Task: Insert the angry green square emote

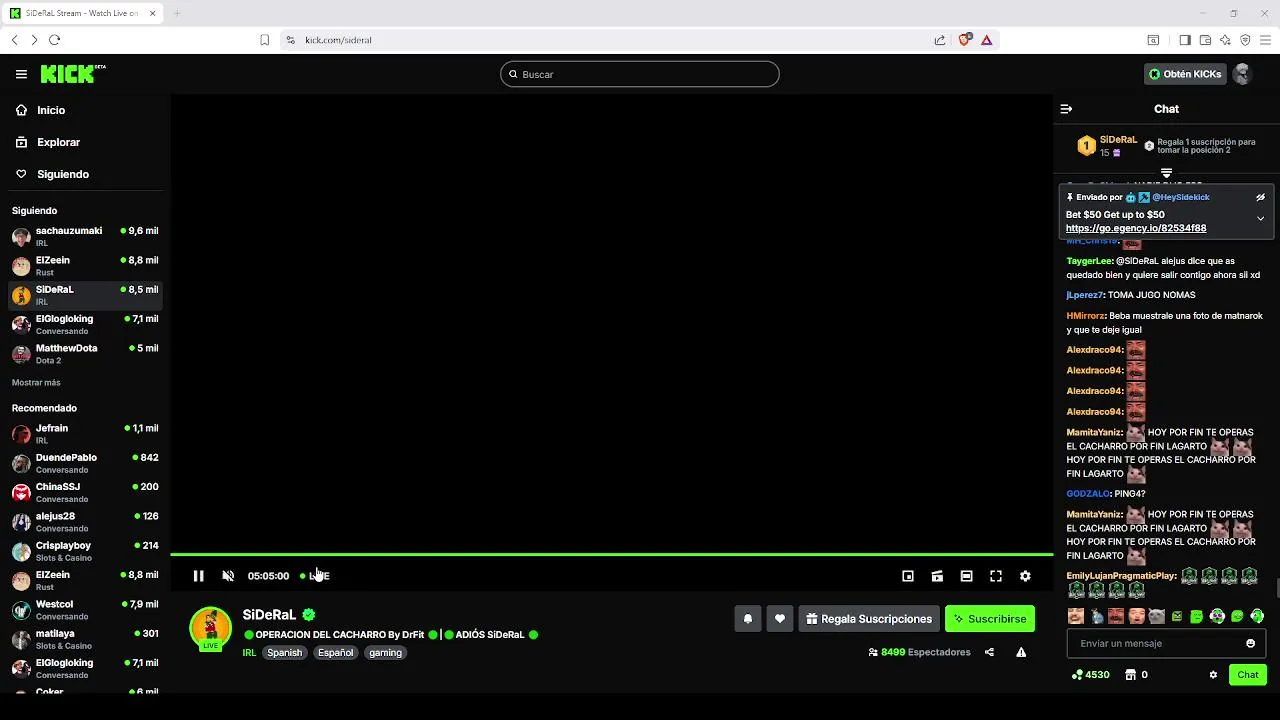Action: point(1176,616)
